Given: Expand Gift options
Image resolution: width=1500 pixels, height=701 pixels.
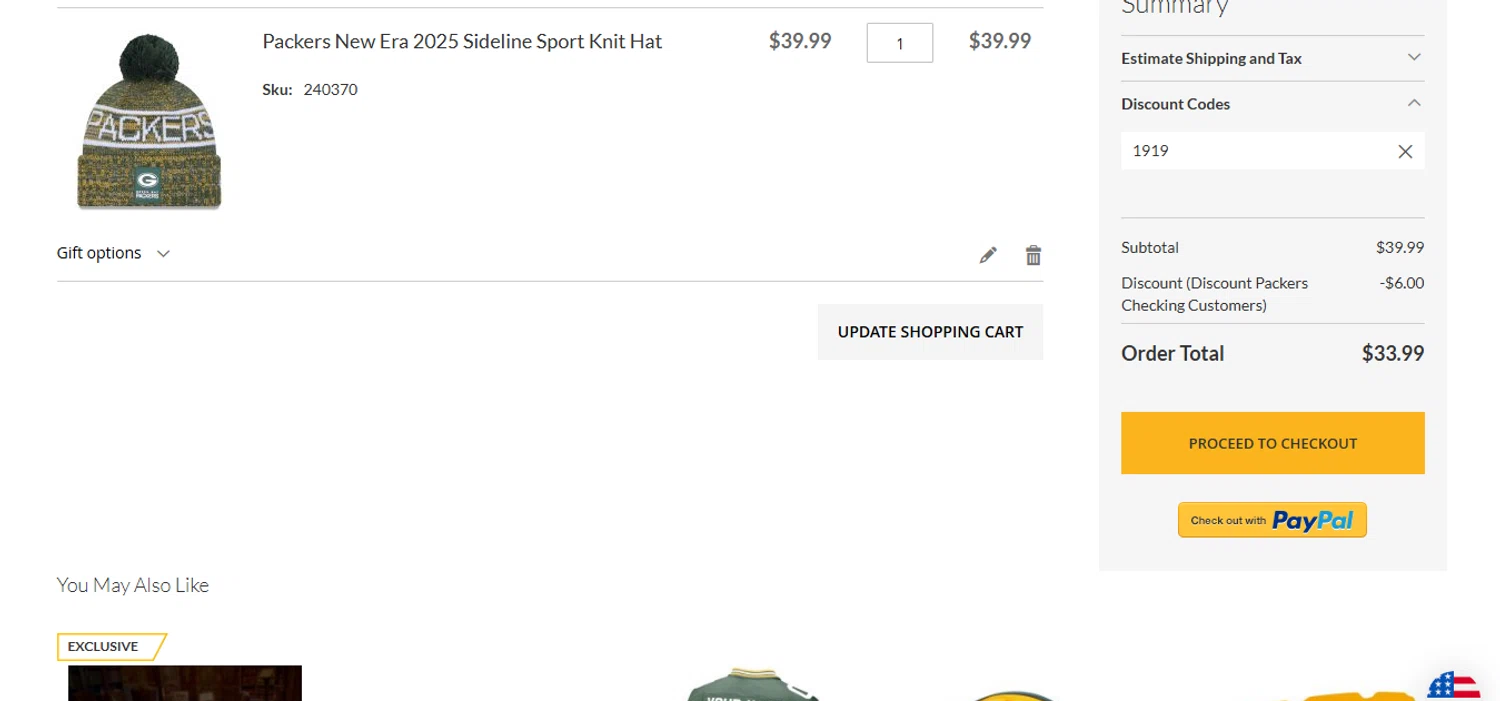Looking at the screenshot, I should pos(113,253).
